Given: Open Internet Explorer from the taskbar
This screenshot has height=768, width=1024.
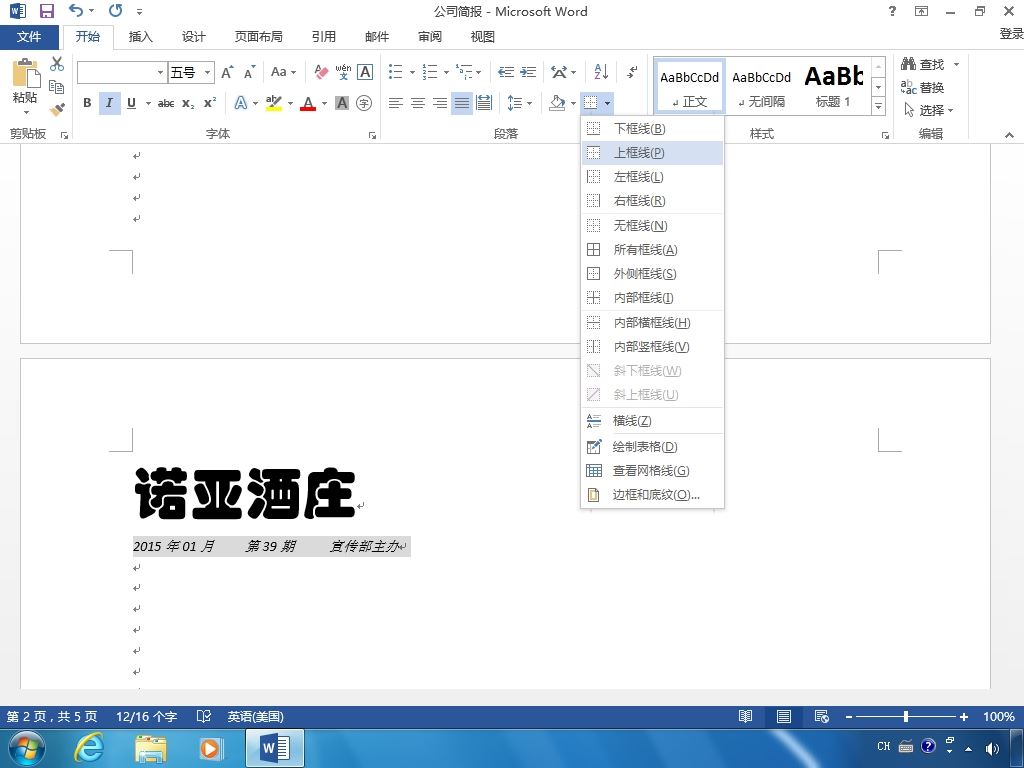Looking at the screenshot, I should 88,747.
